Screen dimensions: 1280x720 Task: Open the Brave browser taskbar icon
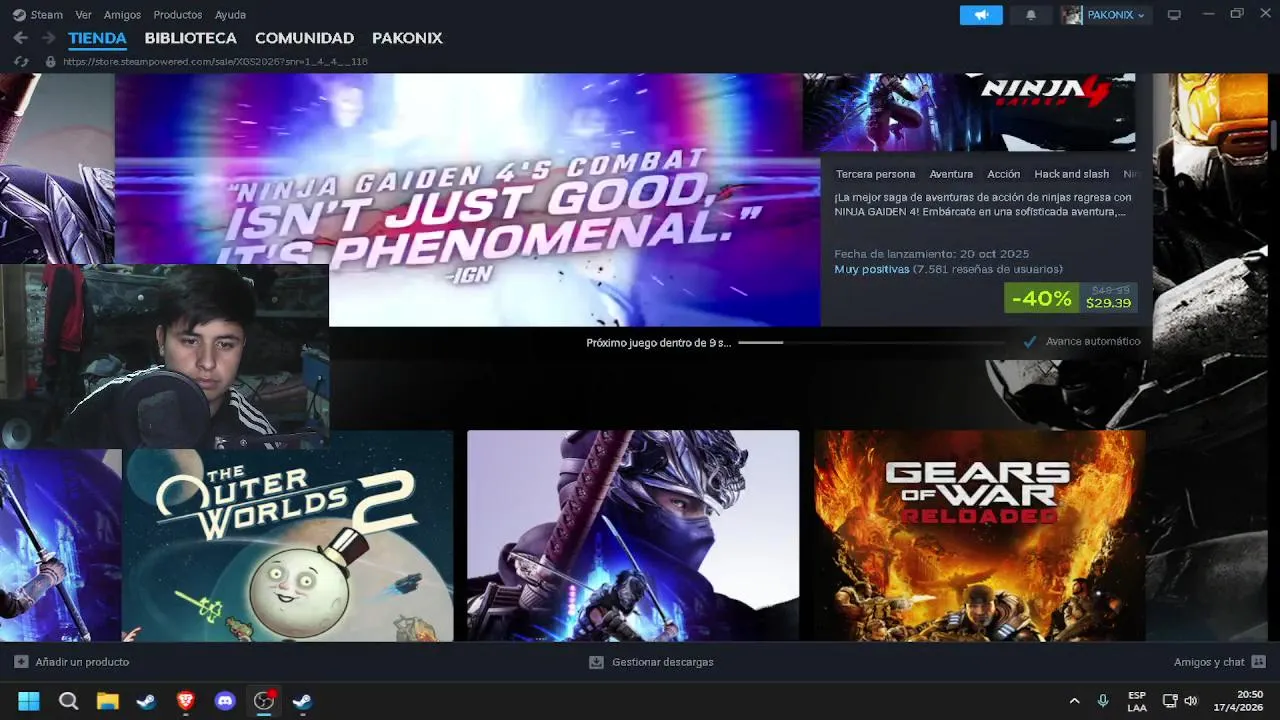click(x=186, y=701)
